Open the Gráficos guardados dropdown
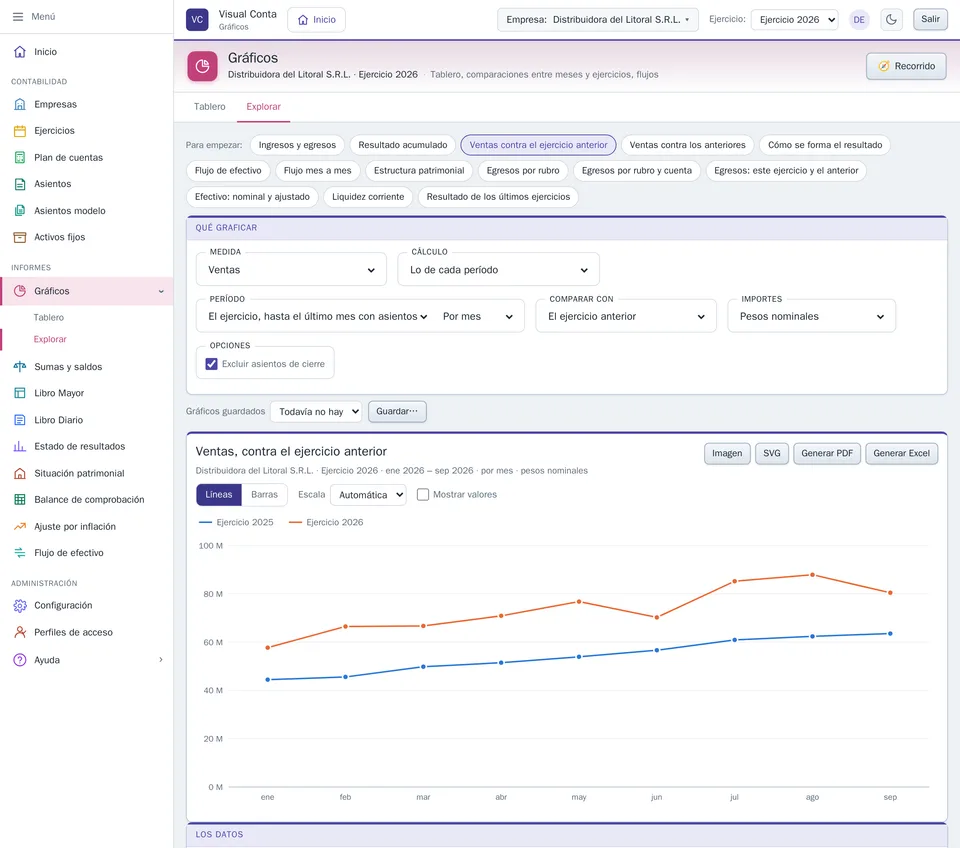Image resolution: width=960 pixels, height=848 pixels. pos(316,412)
